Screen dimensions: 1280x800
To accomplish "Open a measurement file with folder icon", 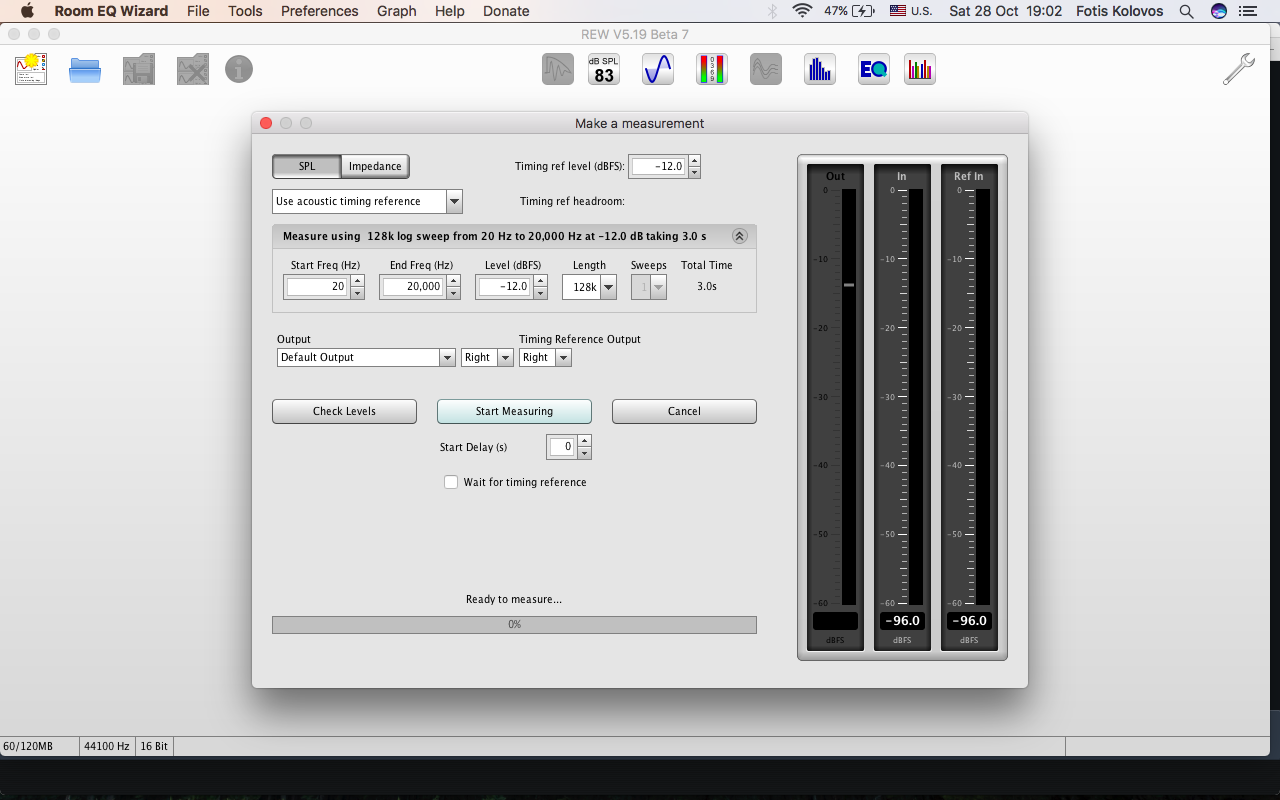I will (85, 69).
